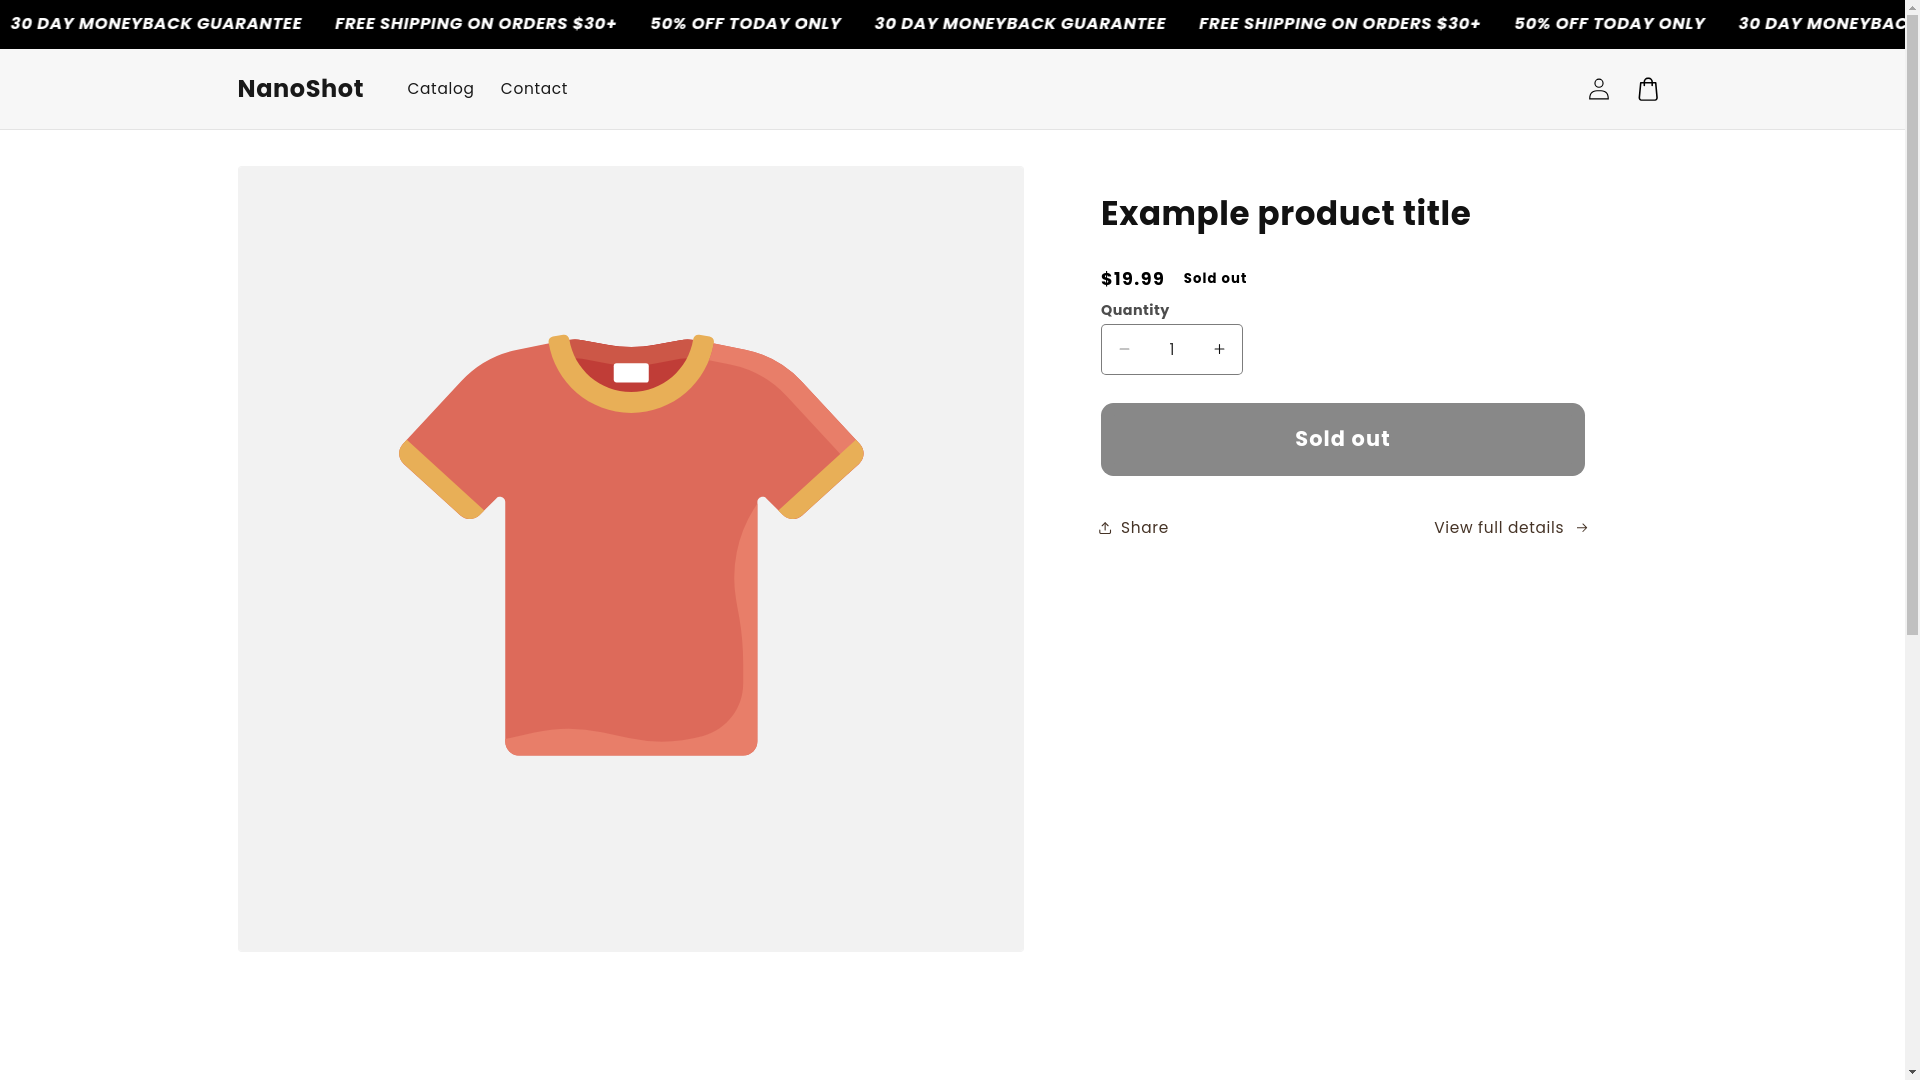Open the red t-shirt product image
Viewport: 1920px width, 1080px height.
631,559
